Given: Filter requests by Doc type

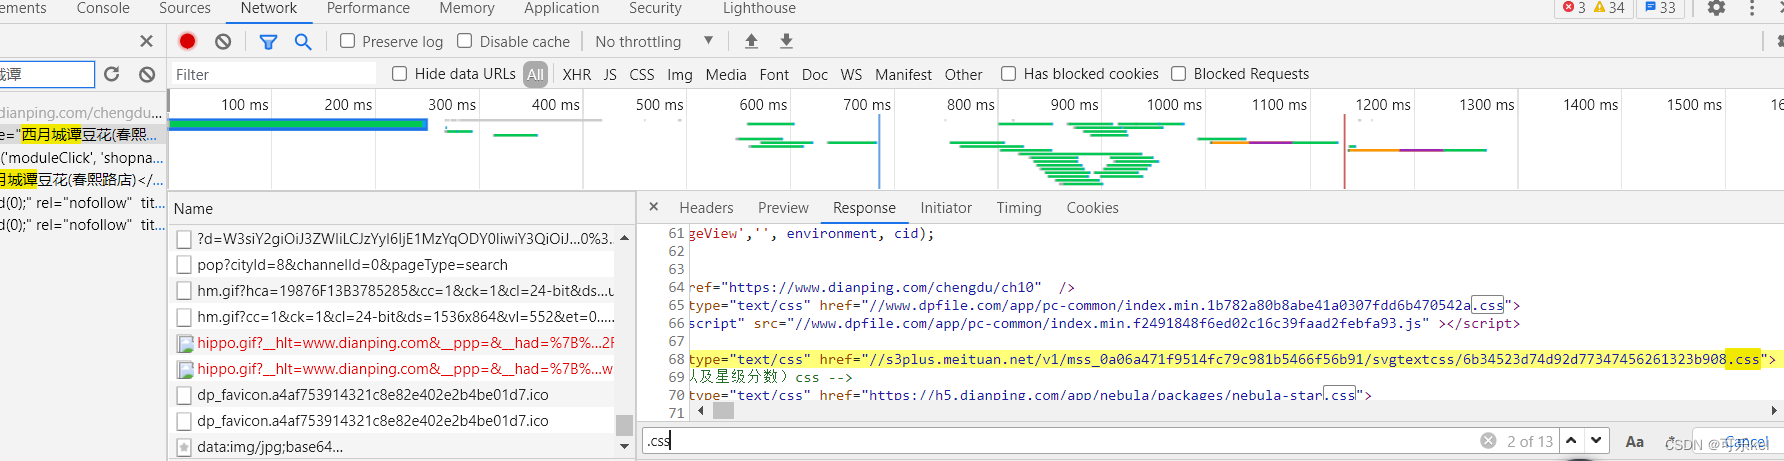Looking at the screenshot, I should (x=815, y=74).
